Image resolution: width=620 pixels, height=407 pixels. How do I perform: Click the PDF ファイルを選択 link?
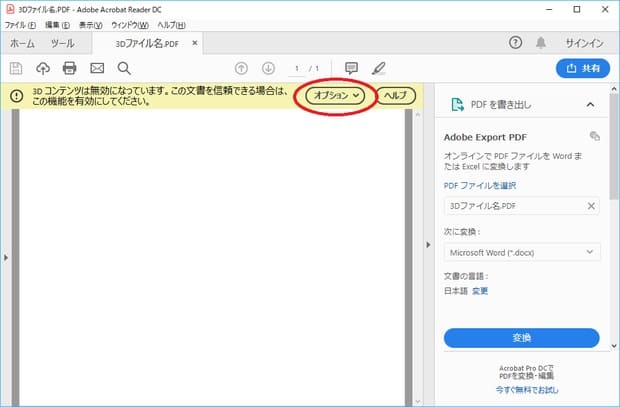(x=480, y=185)
